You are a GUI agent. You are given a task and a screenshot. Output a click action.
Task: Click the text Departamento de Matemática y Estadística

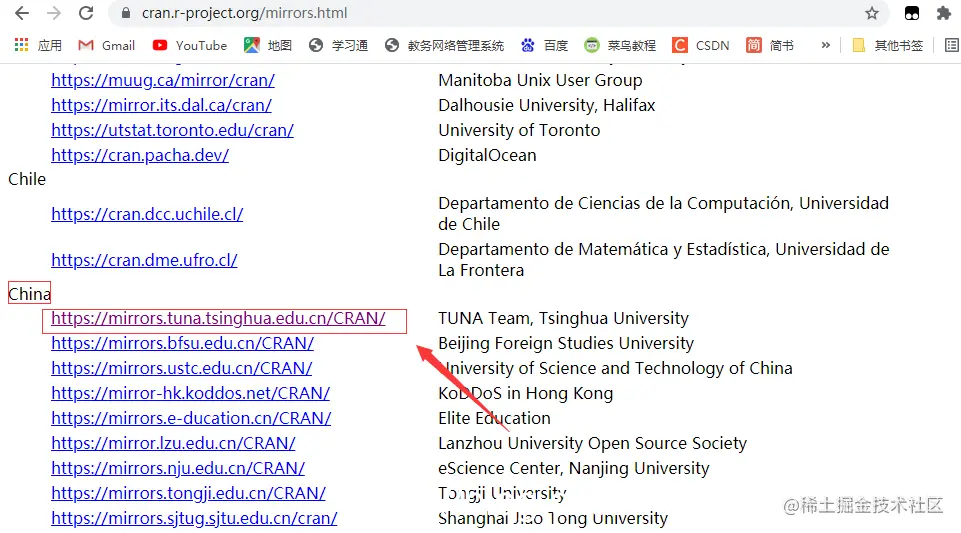(604, 249)
